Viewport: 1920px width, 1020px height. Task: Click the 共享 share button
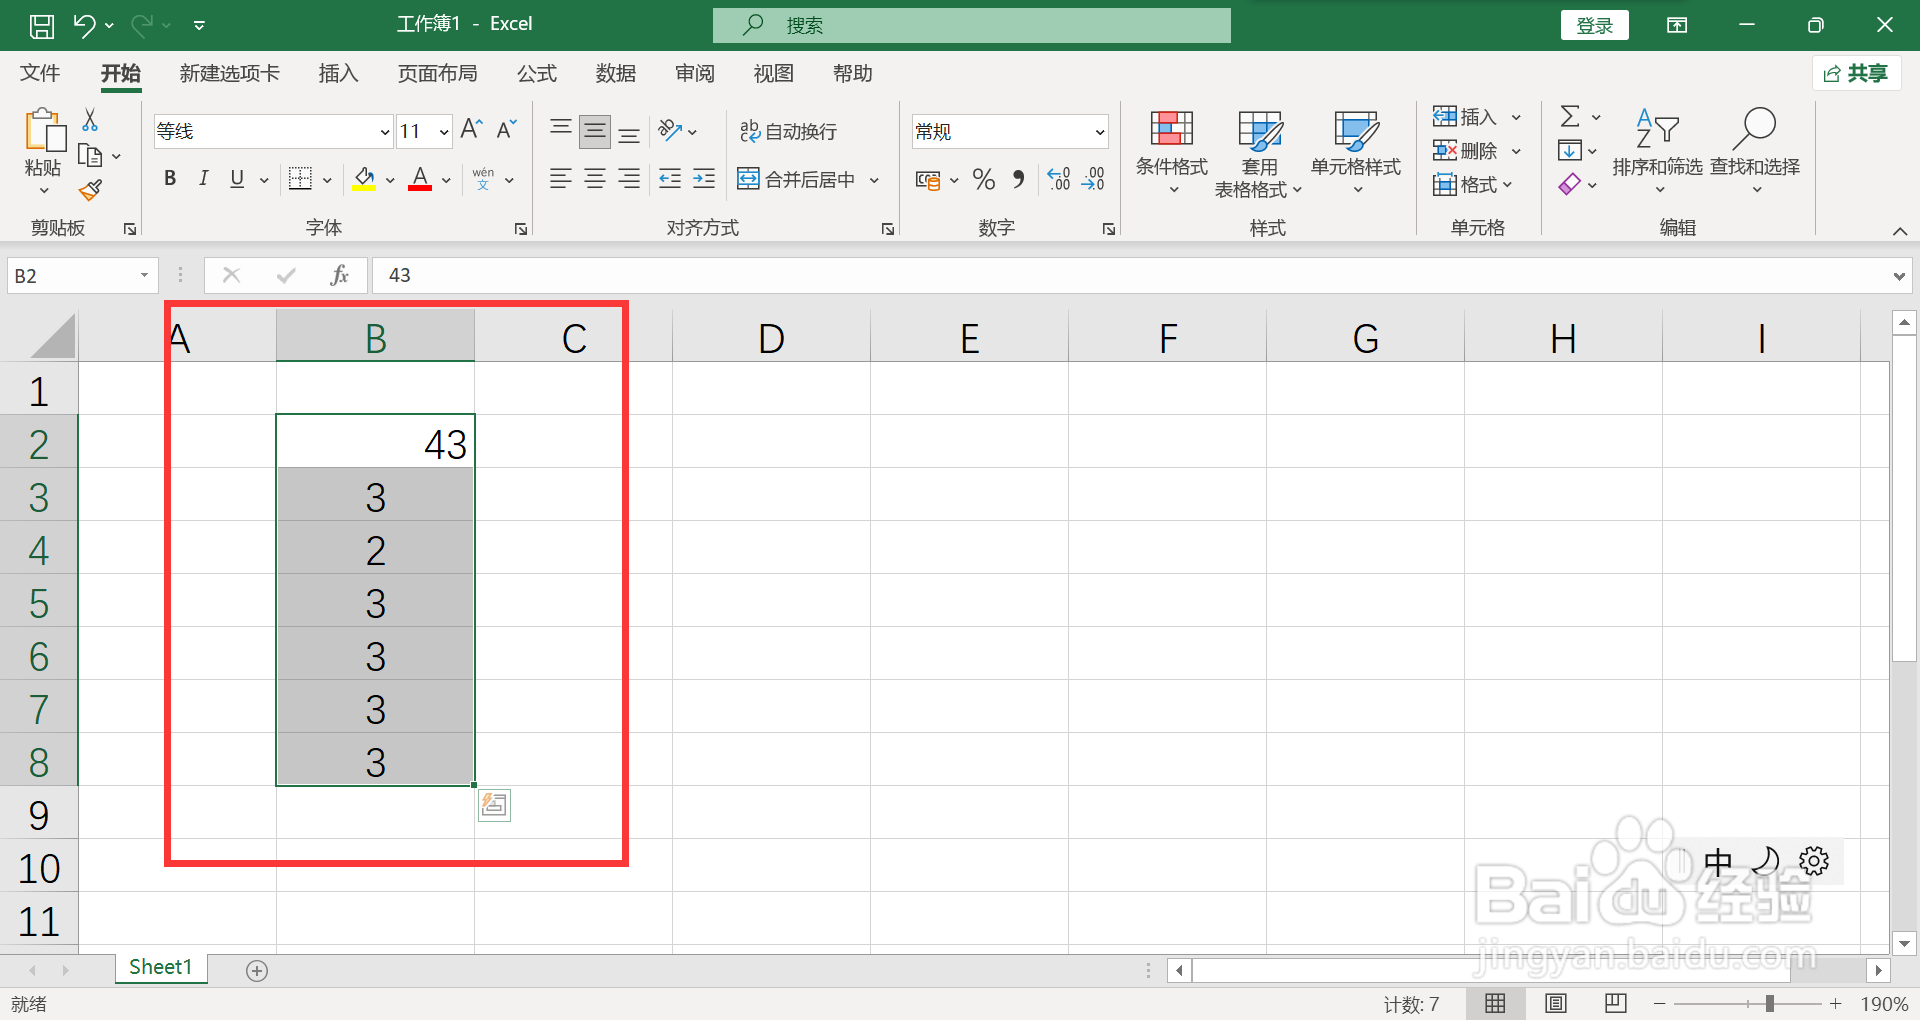[x=1856, y=73]
